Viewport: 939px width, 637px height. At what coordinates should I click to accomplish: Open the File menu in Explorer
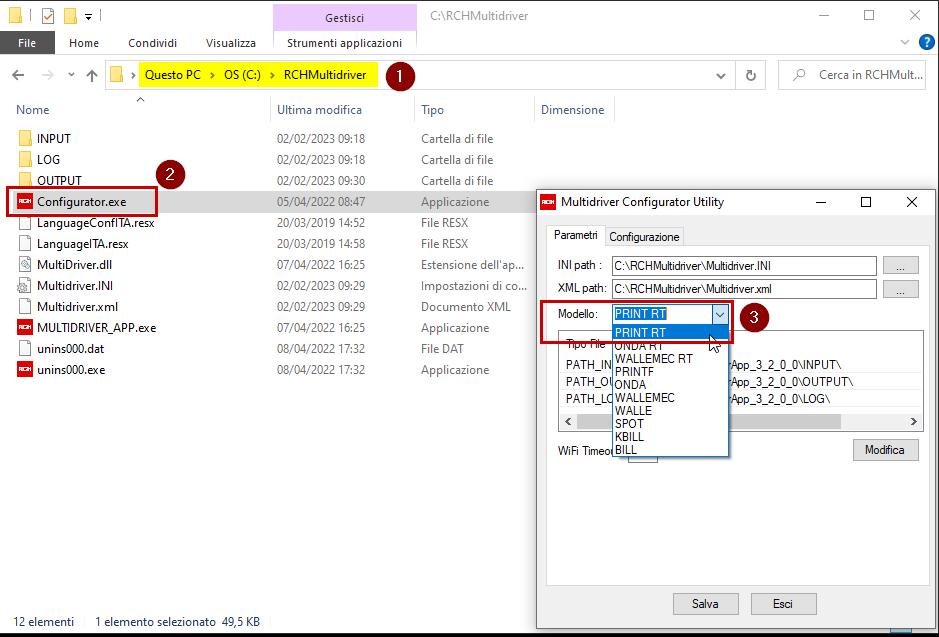click(27, 43)
